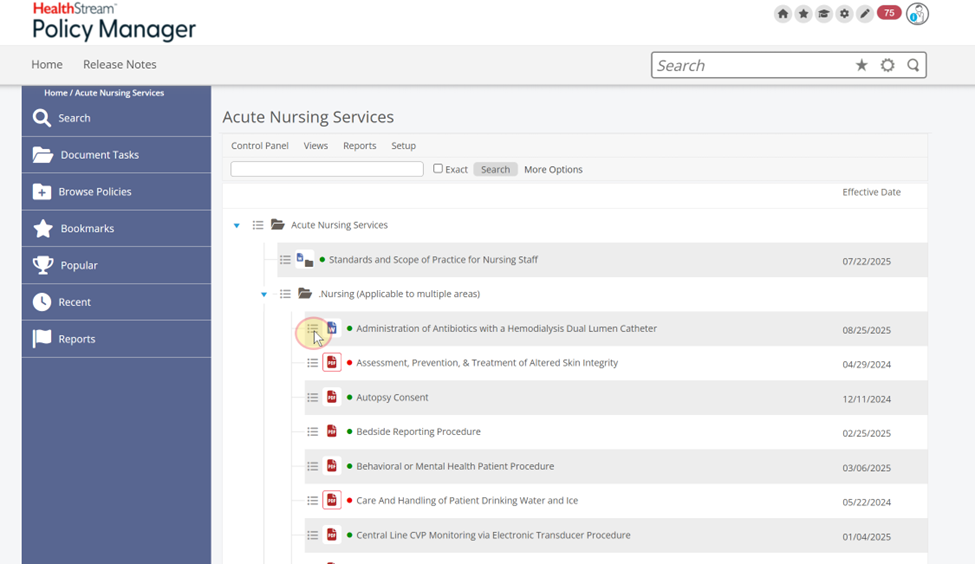Image resolution: width=975 pixels, height=564 pixels.
Task: Open the Views menu
Action: pyautogui.click(x=316, y=146)
